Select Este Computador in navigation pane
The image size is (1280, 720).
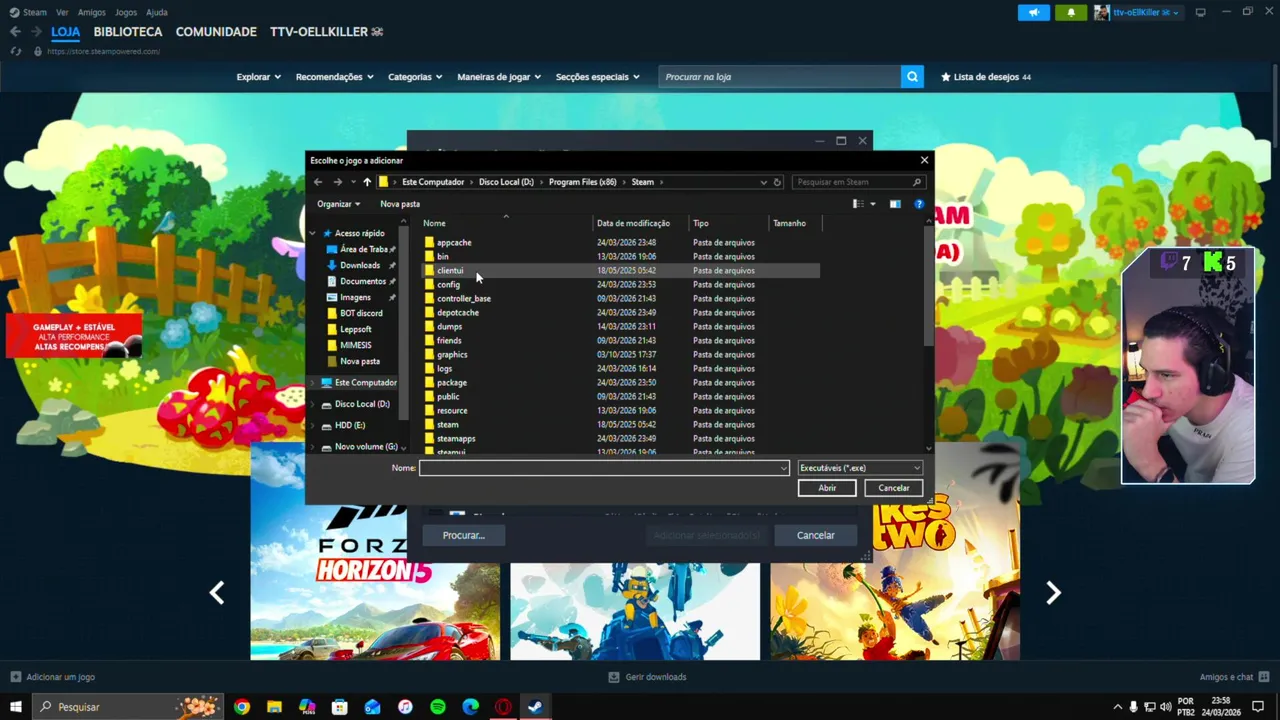tap(358, 383)
